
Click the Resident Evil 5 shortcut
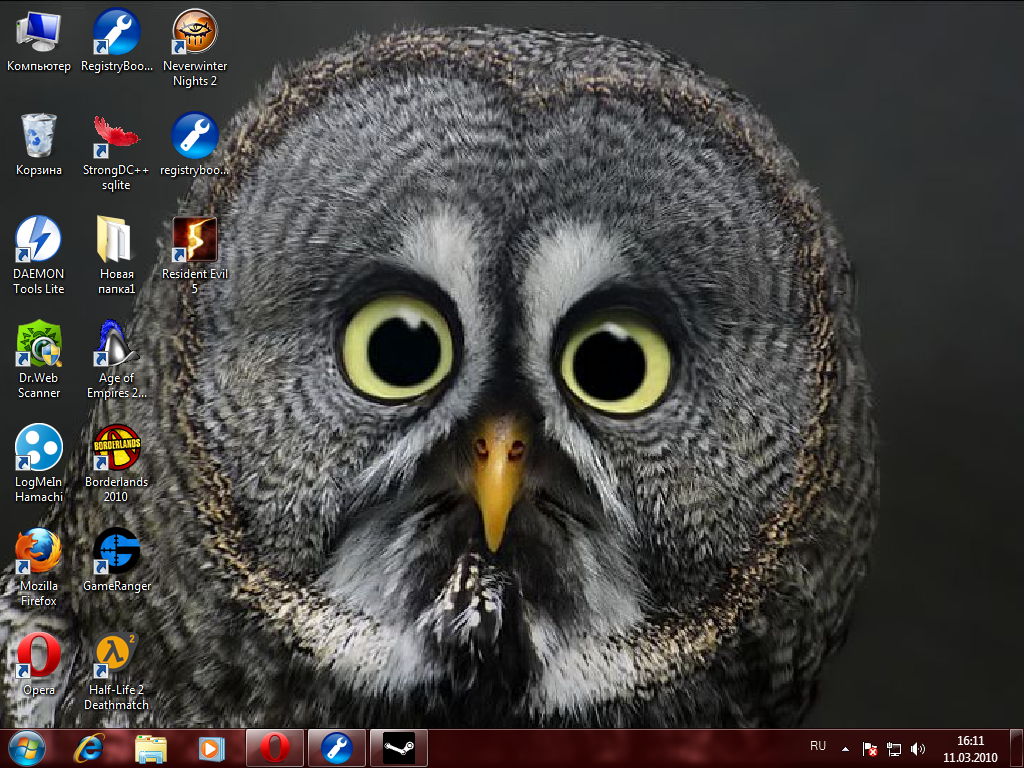(x=195, y=256)
